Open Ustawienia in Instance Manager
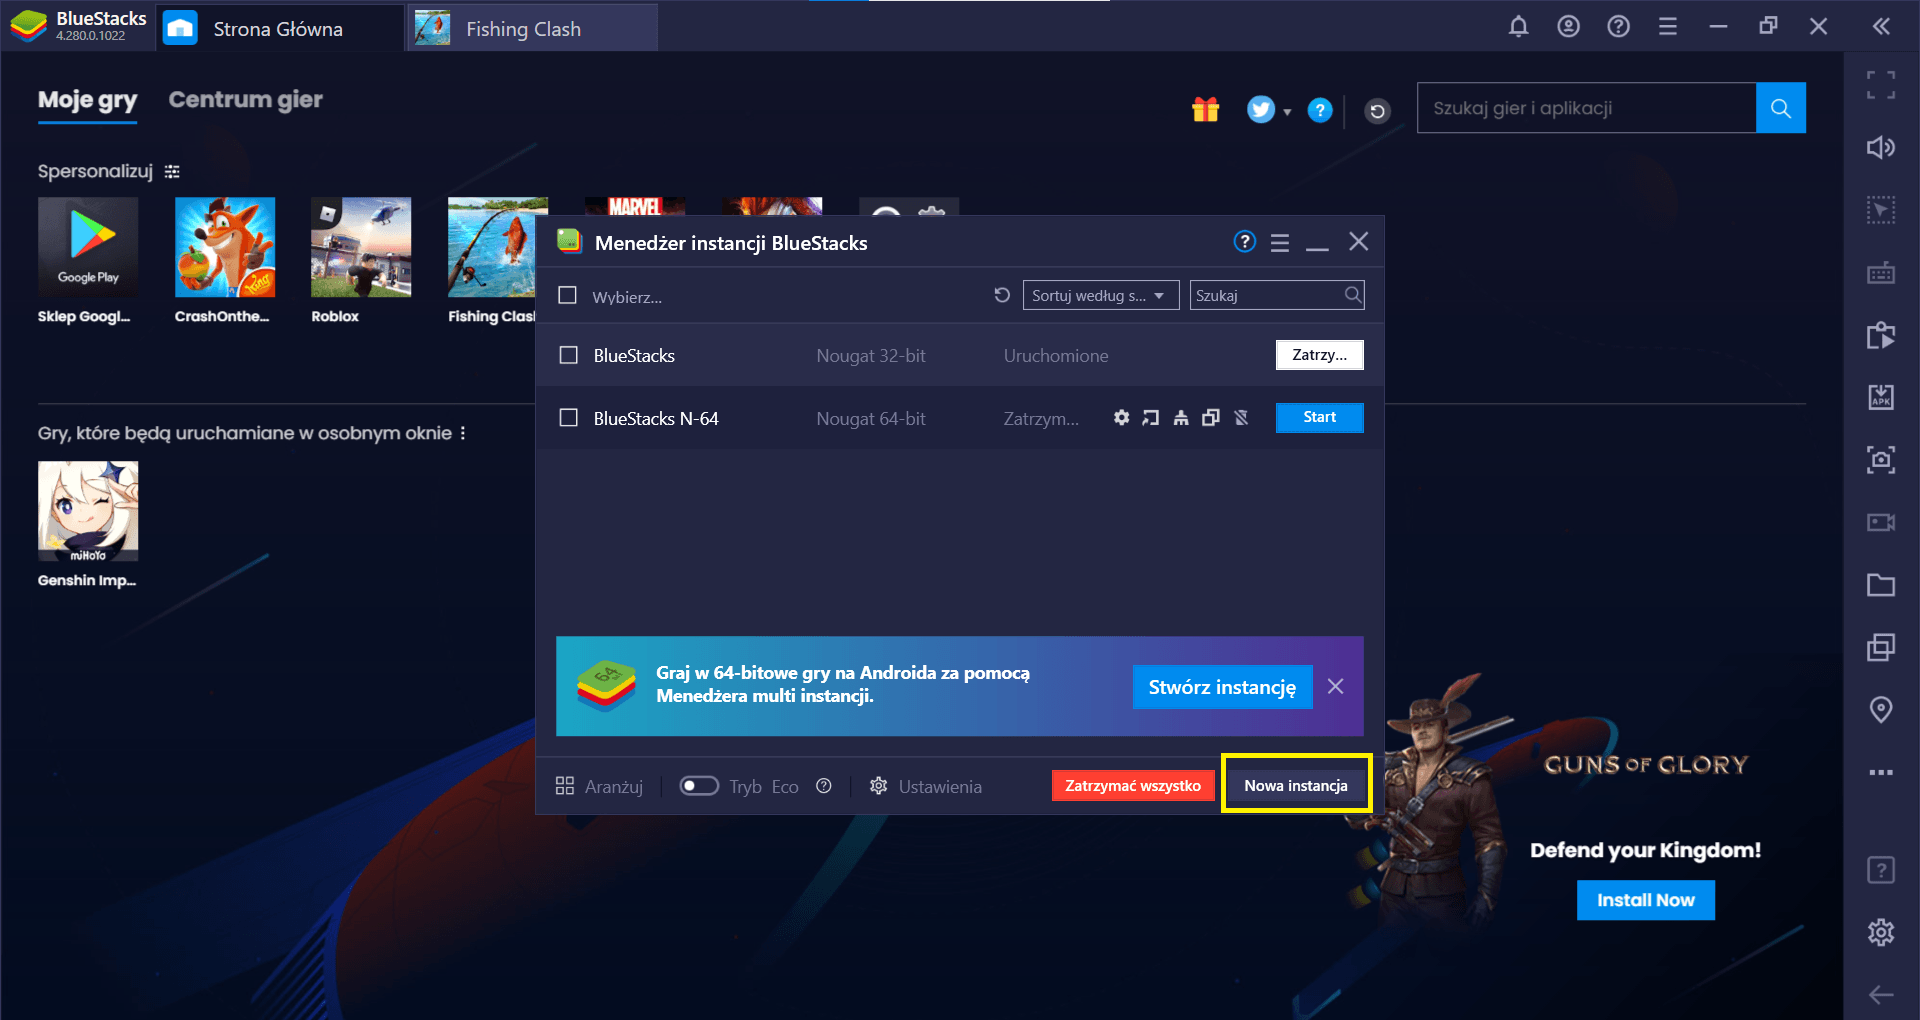Image resolution: width=1920 pixels, height=1020 pixels. pyautogui.click(x=926, y=786)
